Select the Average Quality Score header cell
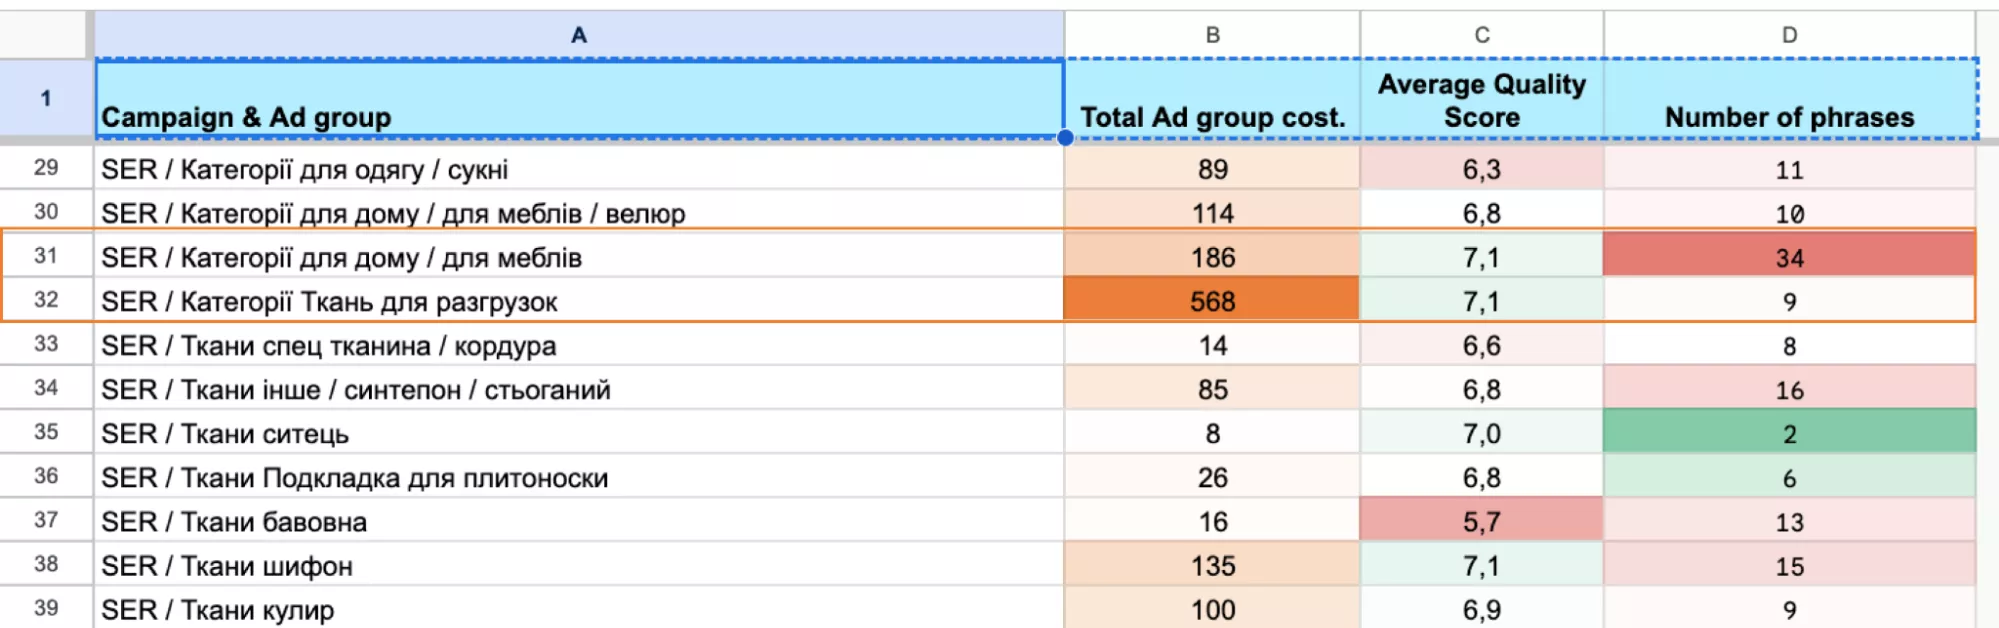The image size is (1999, 628). click(x=1482, y=98)
